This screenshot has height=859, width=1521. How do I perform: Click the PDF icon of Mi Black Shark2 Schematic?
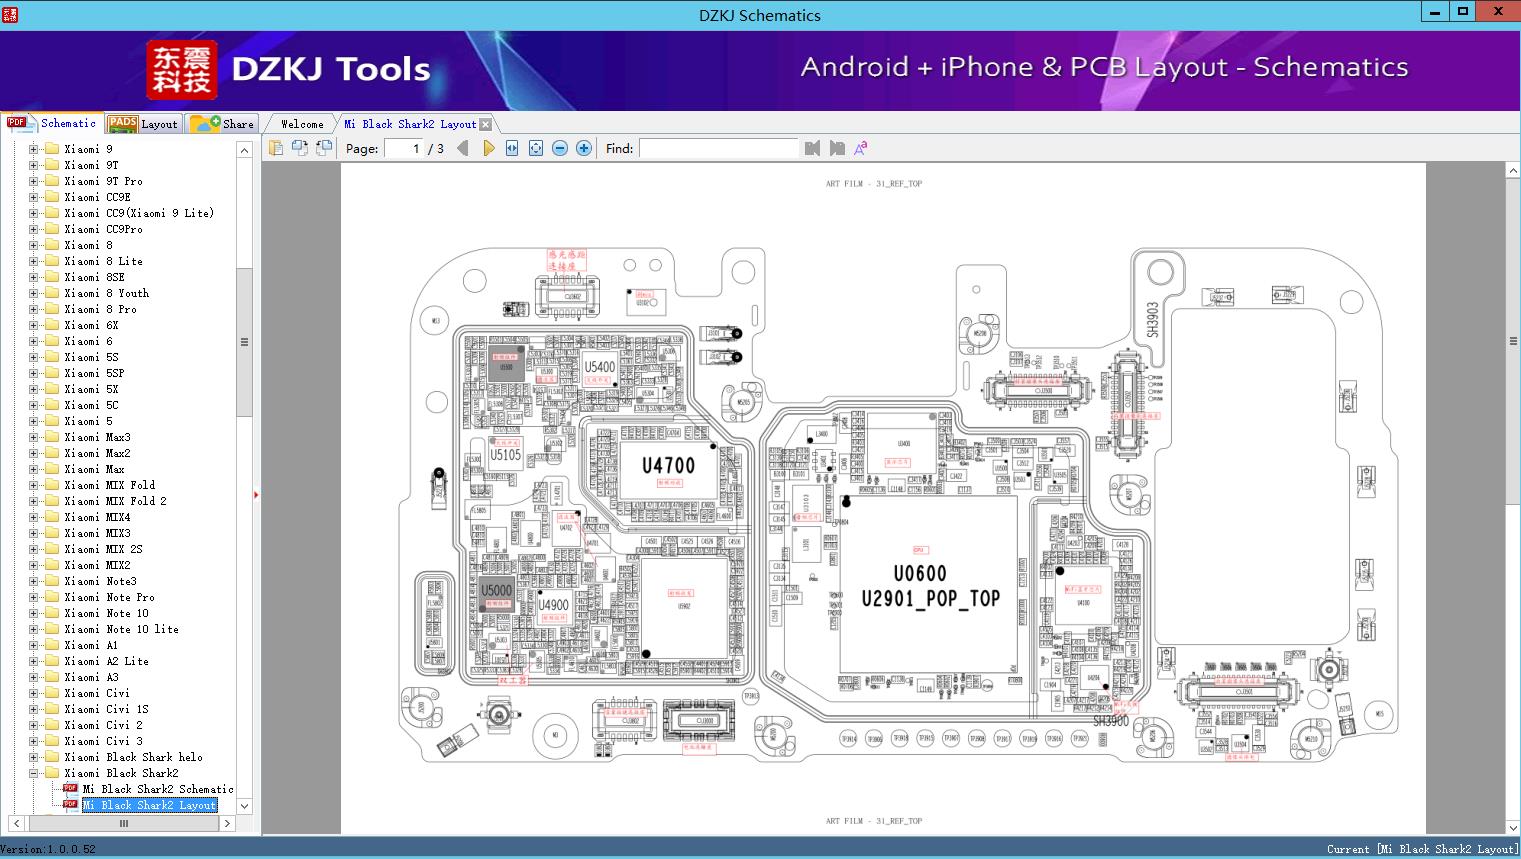click(70, 788)
